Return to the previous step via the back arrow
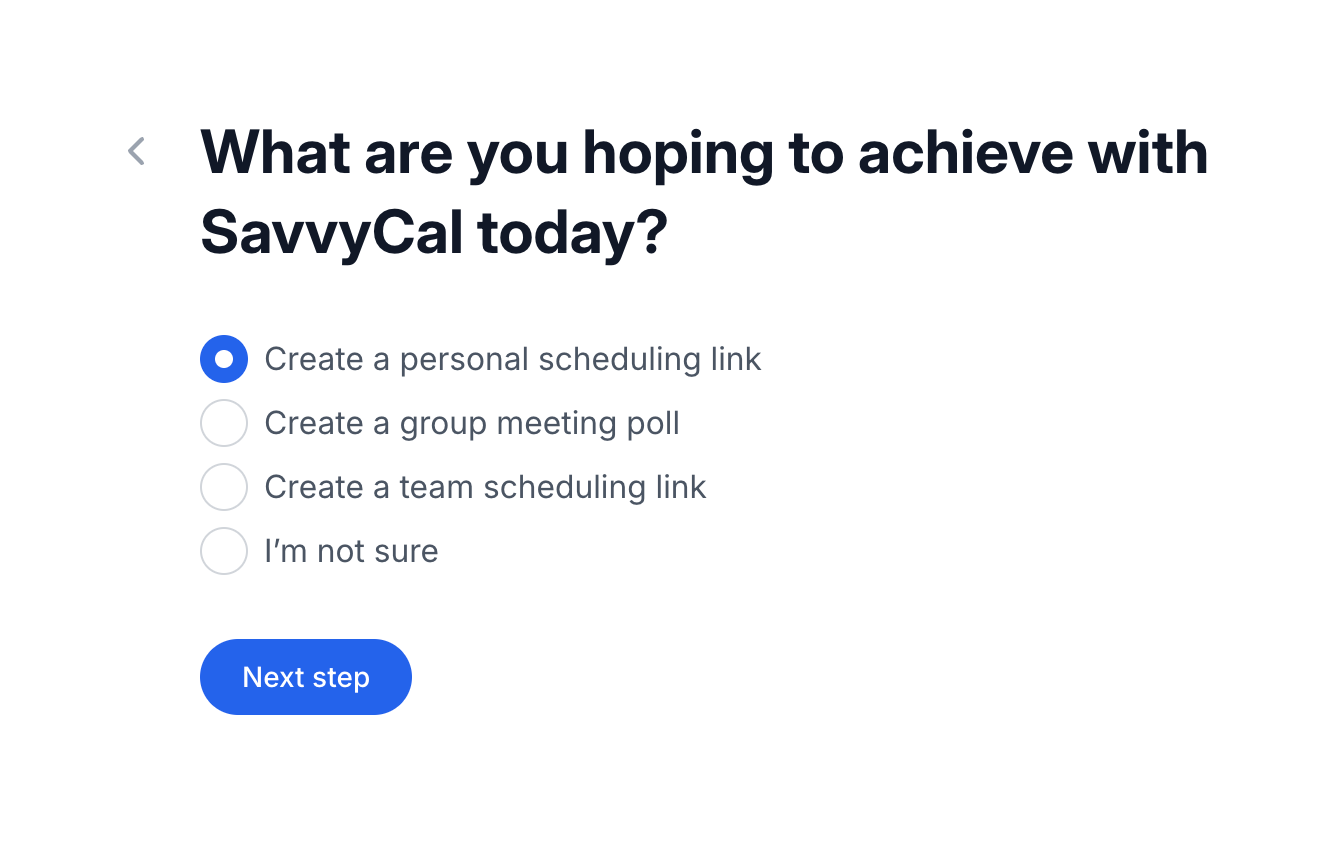Viewport: 1335px width, 843px height. click(x=137, y=152)
